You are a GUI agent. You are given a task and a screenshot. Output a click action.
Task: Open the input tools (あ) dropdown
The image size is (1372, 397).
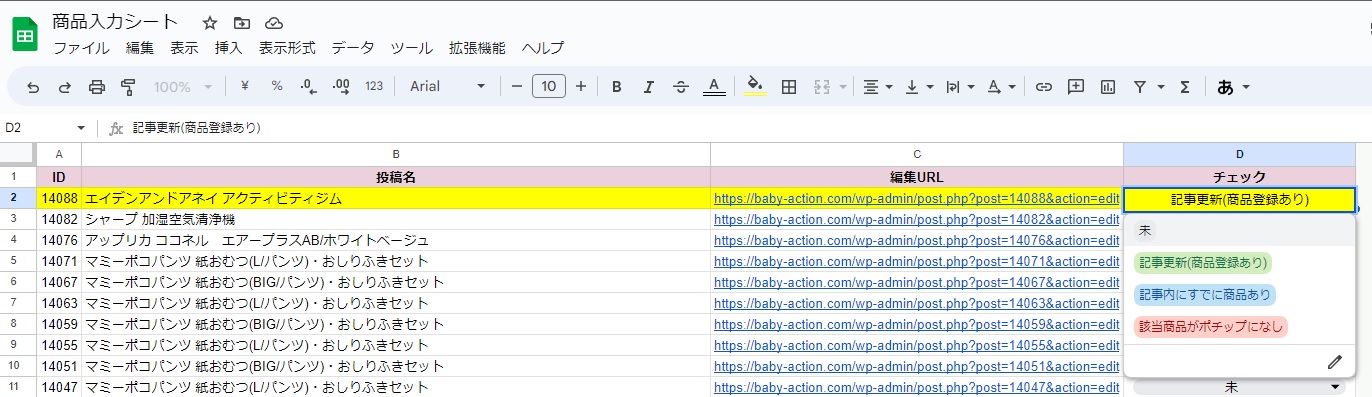click(x=1233, y=87)
